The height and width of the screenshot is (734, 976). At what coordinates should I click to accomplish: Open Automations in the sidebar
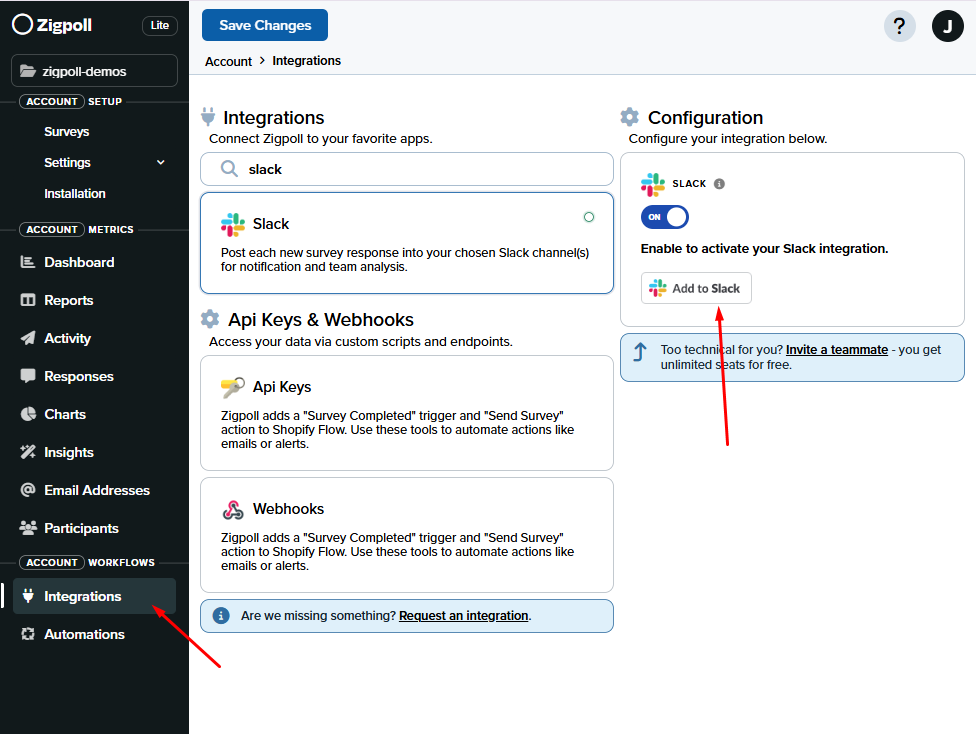click(x=84, y=634)
